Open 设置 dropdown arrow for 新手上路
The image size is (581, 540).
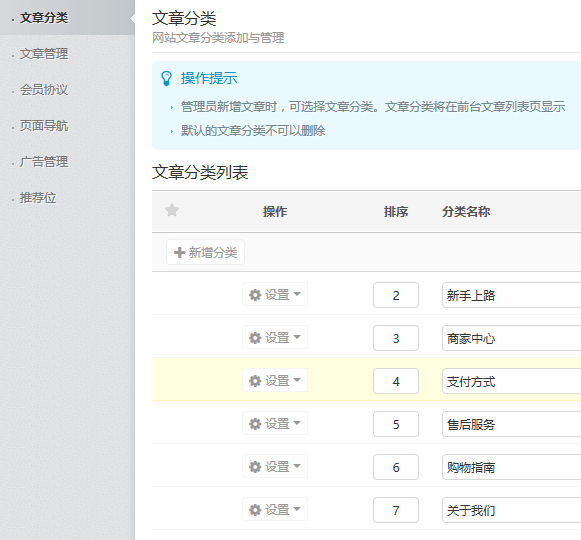tap(297, 294)
